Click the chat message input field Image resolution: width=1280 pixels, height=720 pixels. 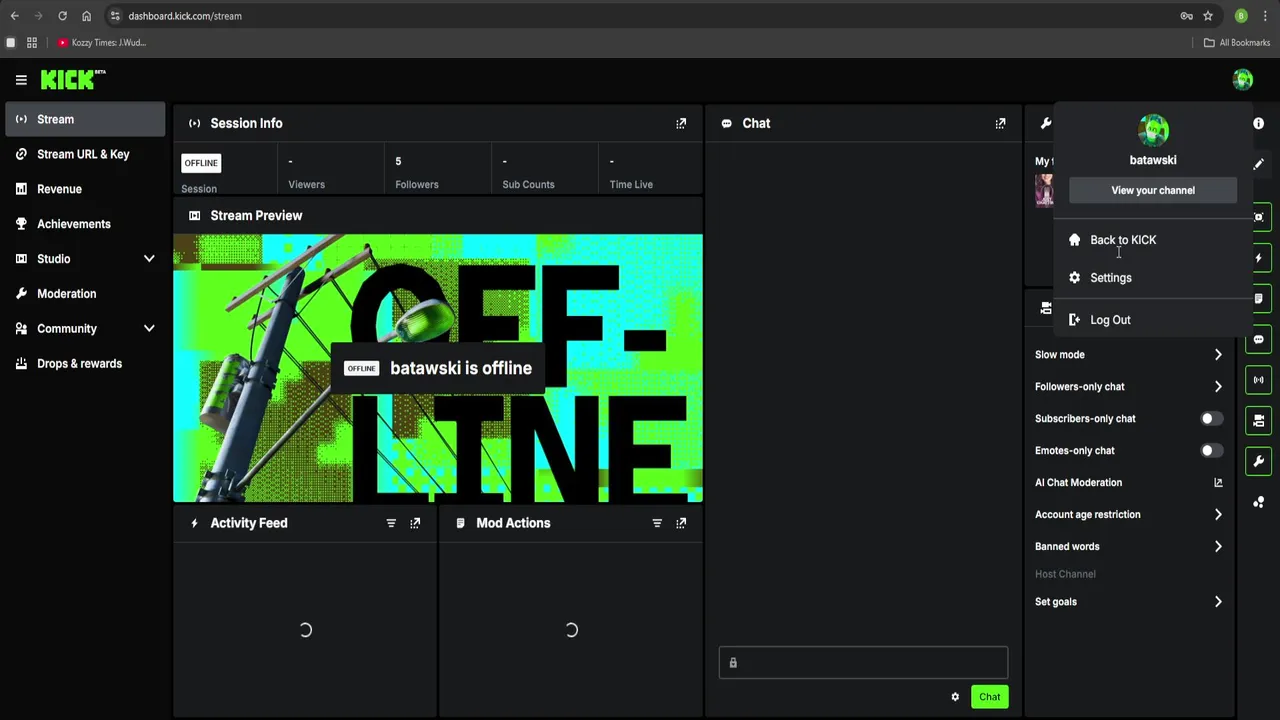[863, 662]
